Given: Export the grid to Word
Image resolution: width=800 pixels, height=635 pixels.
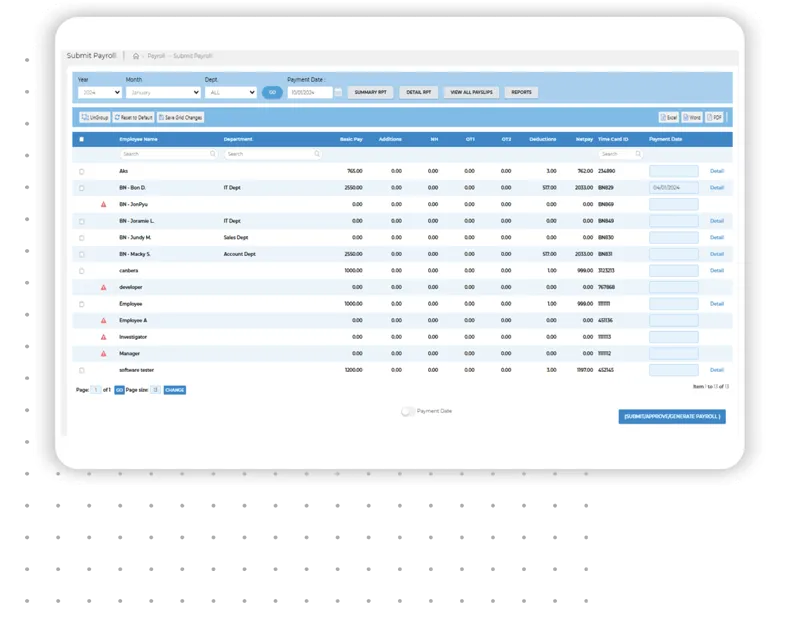Looking at the screenshot, I should pos(692,117).
